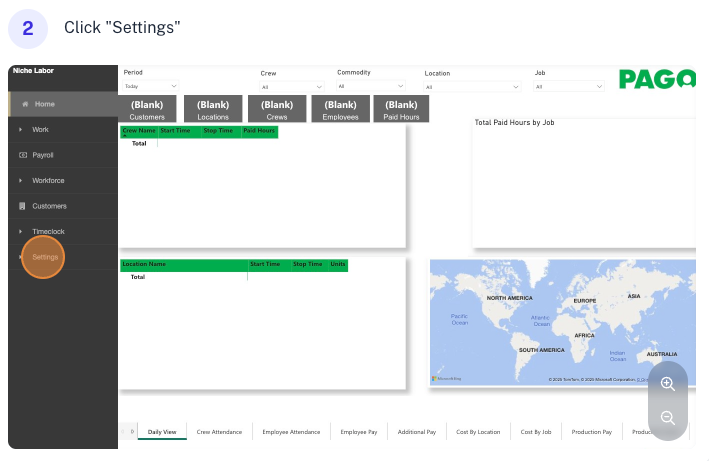Expand the Timeclock menu arrow
The width and height of the screenshot is (709, 461).
(x=21, y=232)
